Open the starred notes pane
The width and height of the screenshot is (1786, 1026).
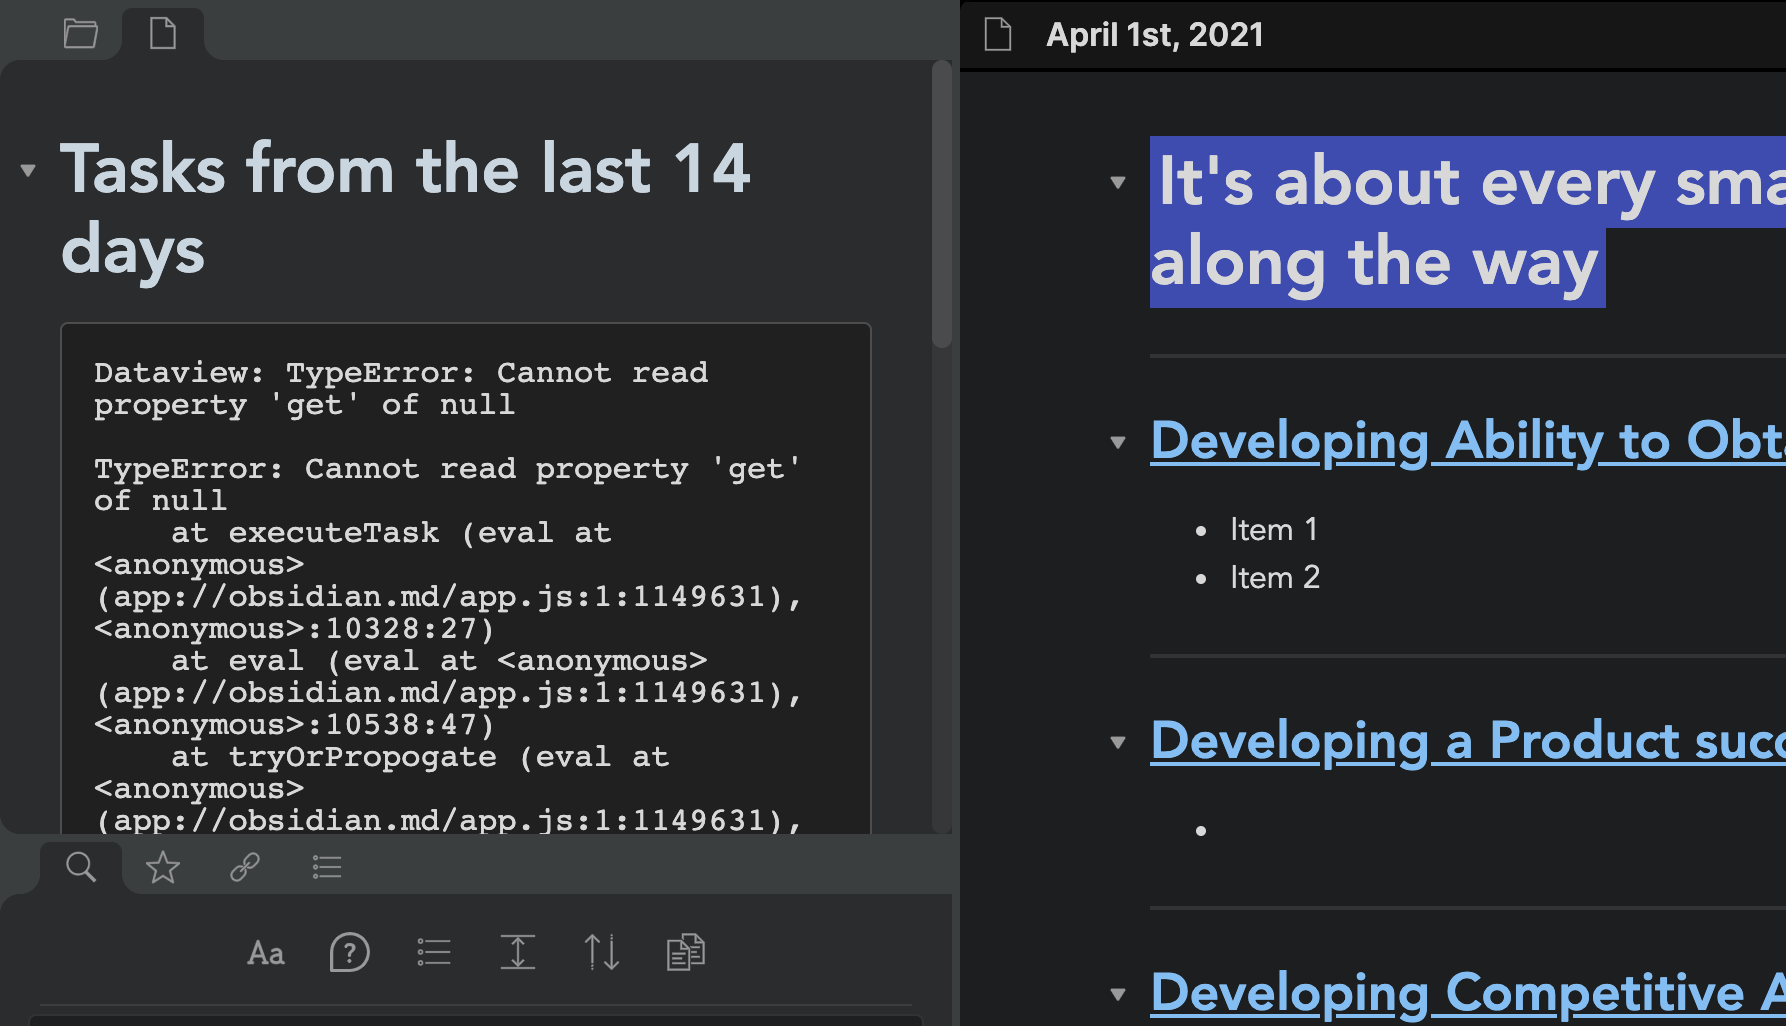(162, 867)
